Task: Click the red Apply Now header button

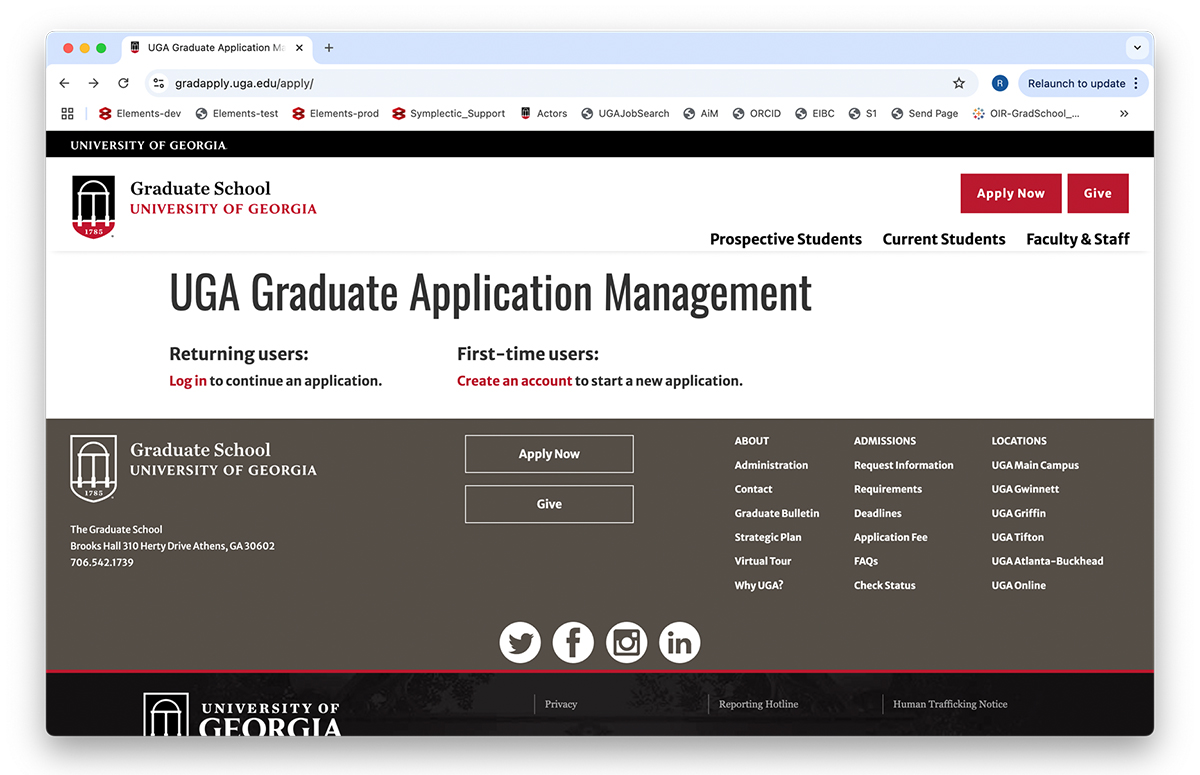Action: pyautogui.click(x=1010, y=193)
